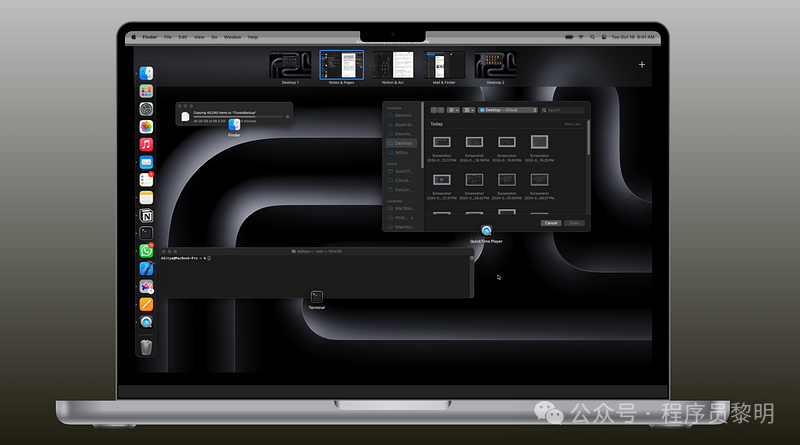The width and height of the screenshot is (800, 445).
Task: Select the Screenshot ending 13.37 PM
Action: [442, 148]
